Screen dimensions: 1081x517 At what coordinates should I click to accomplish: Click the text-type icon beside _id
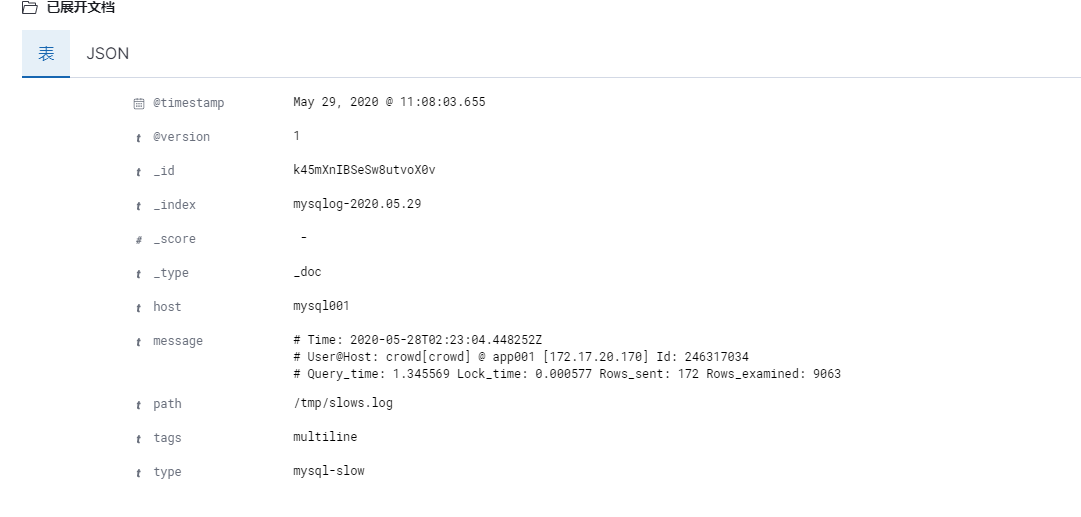pos(139,172)
